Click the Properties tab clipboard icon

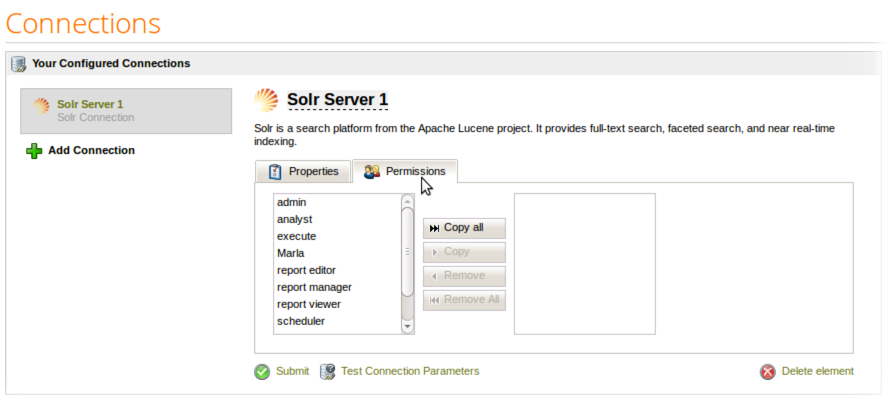[275, 172]
